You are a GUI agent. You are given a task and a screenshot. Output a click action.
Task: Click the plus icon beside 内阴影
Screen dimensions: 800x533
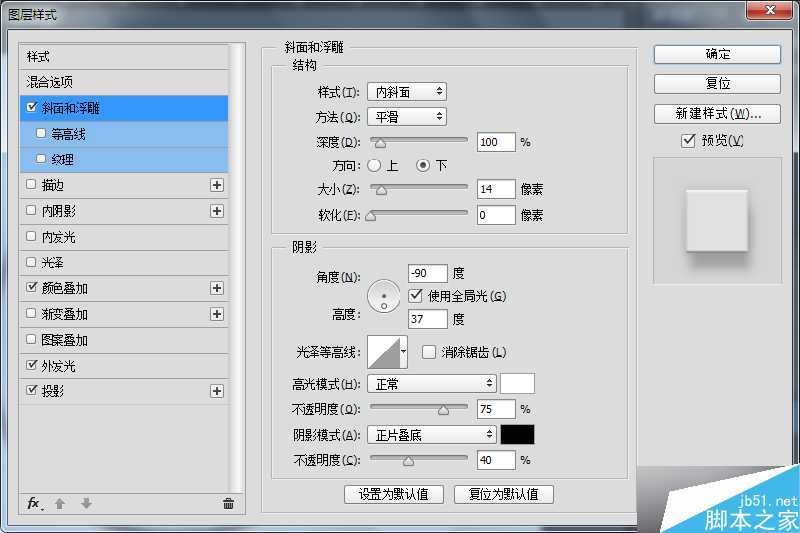(216, 211)
